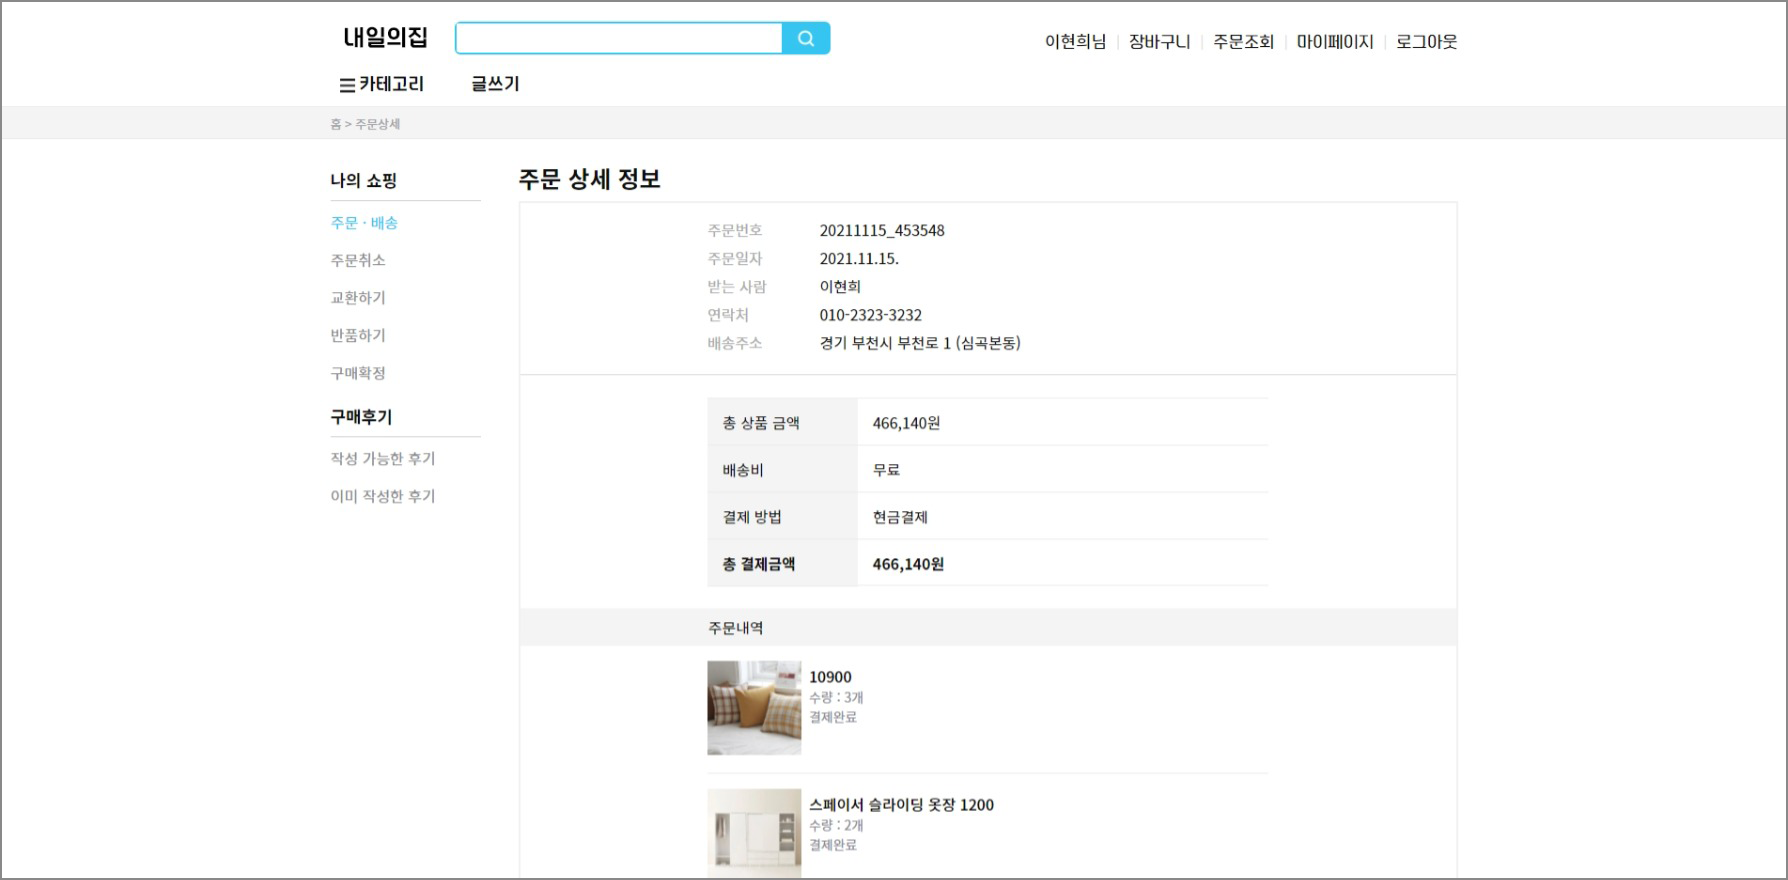This screenshot has width=1788, height=880.
Task: Click the 총 결제금액 value 466,140원
Action: [908, 564]
